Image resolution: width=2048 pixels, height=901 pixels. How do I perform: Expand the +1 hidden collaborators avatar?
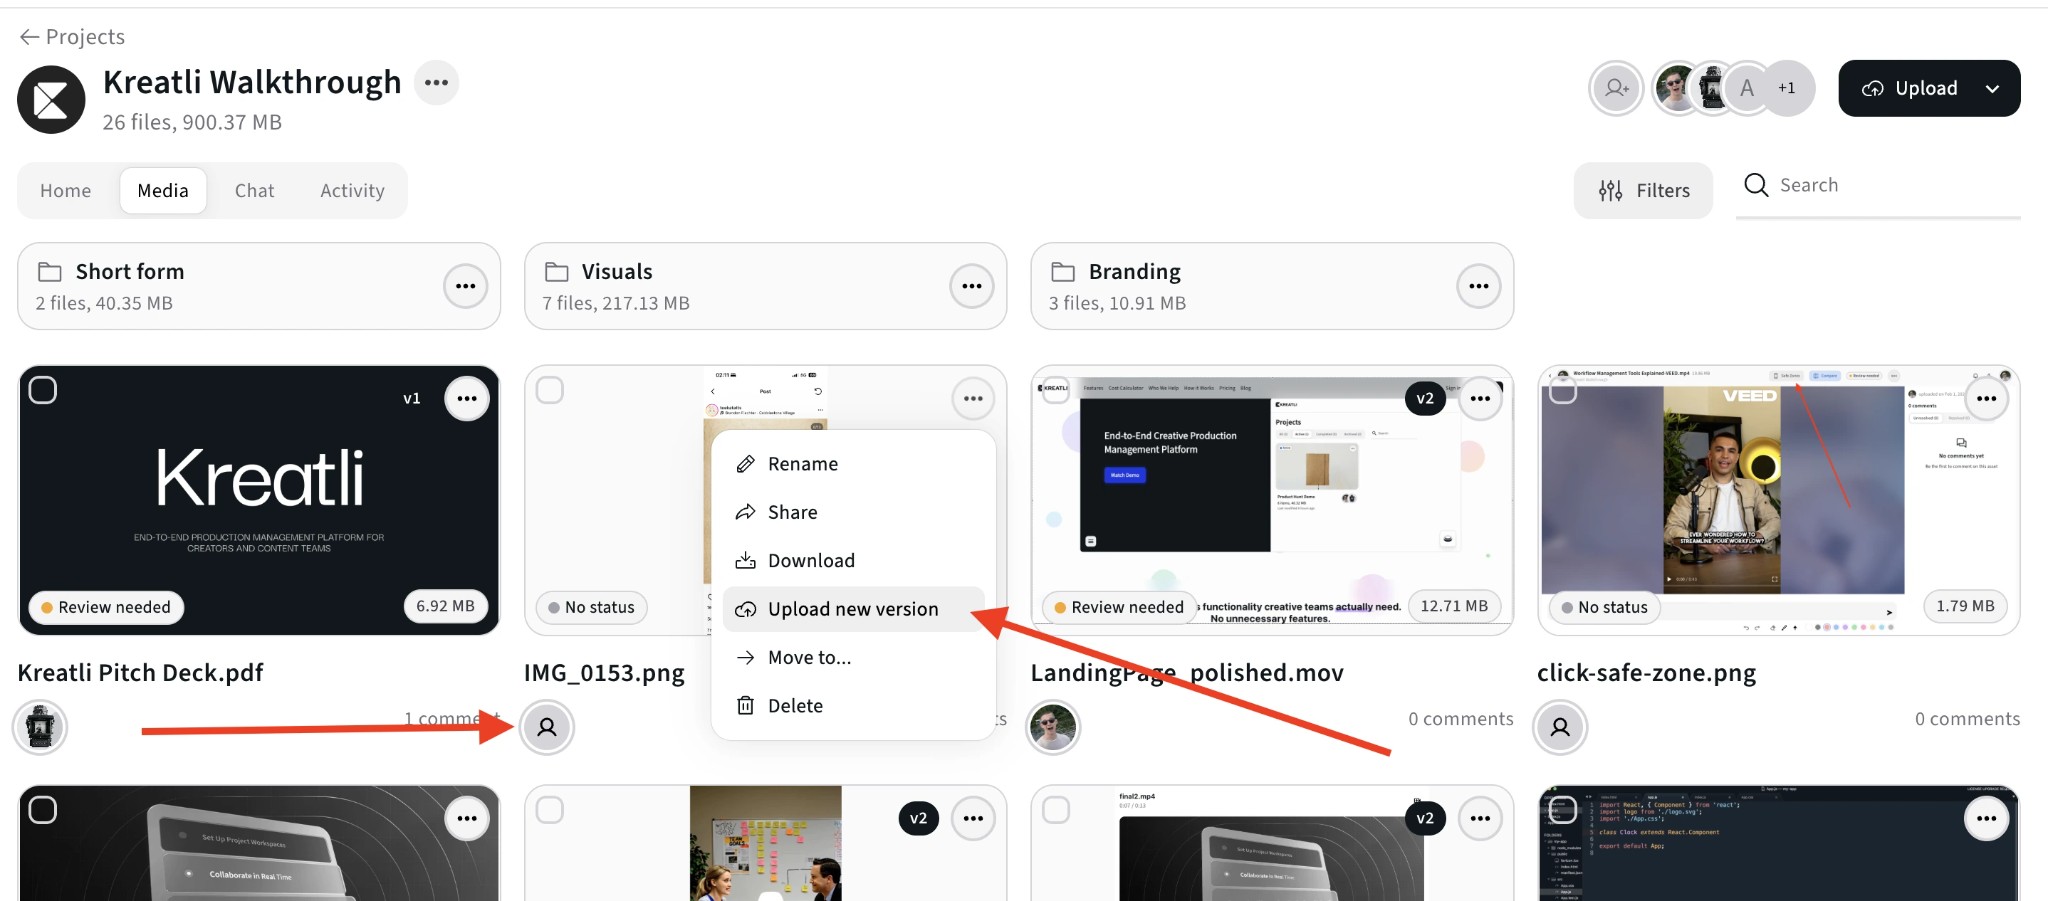pos(1785,88)
